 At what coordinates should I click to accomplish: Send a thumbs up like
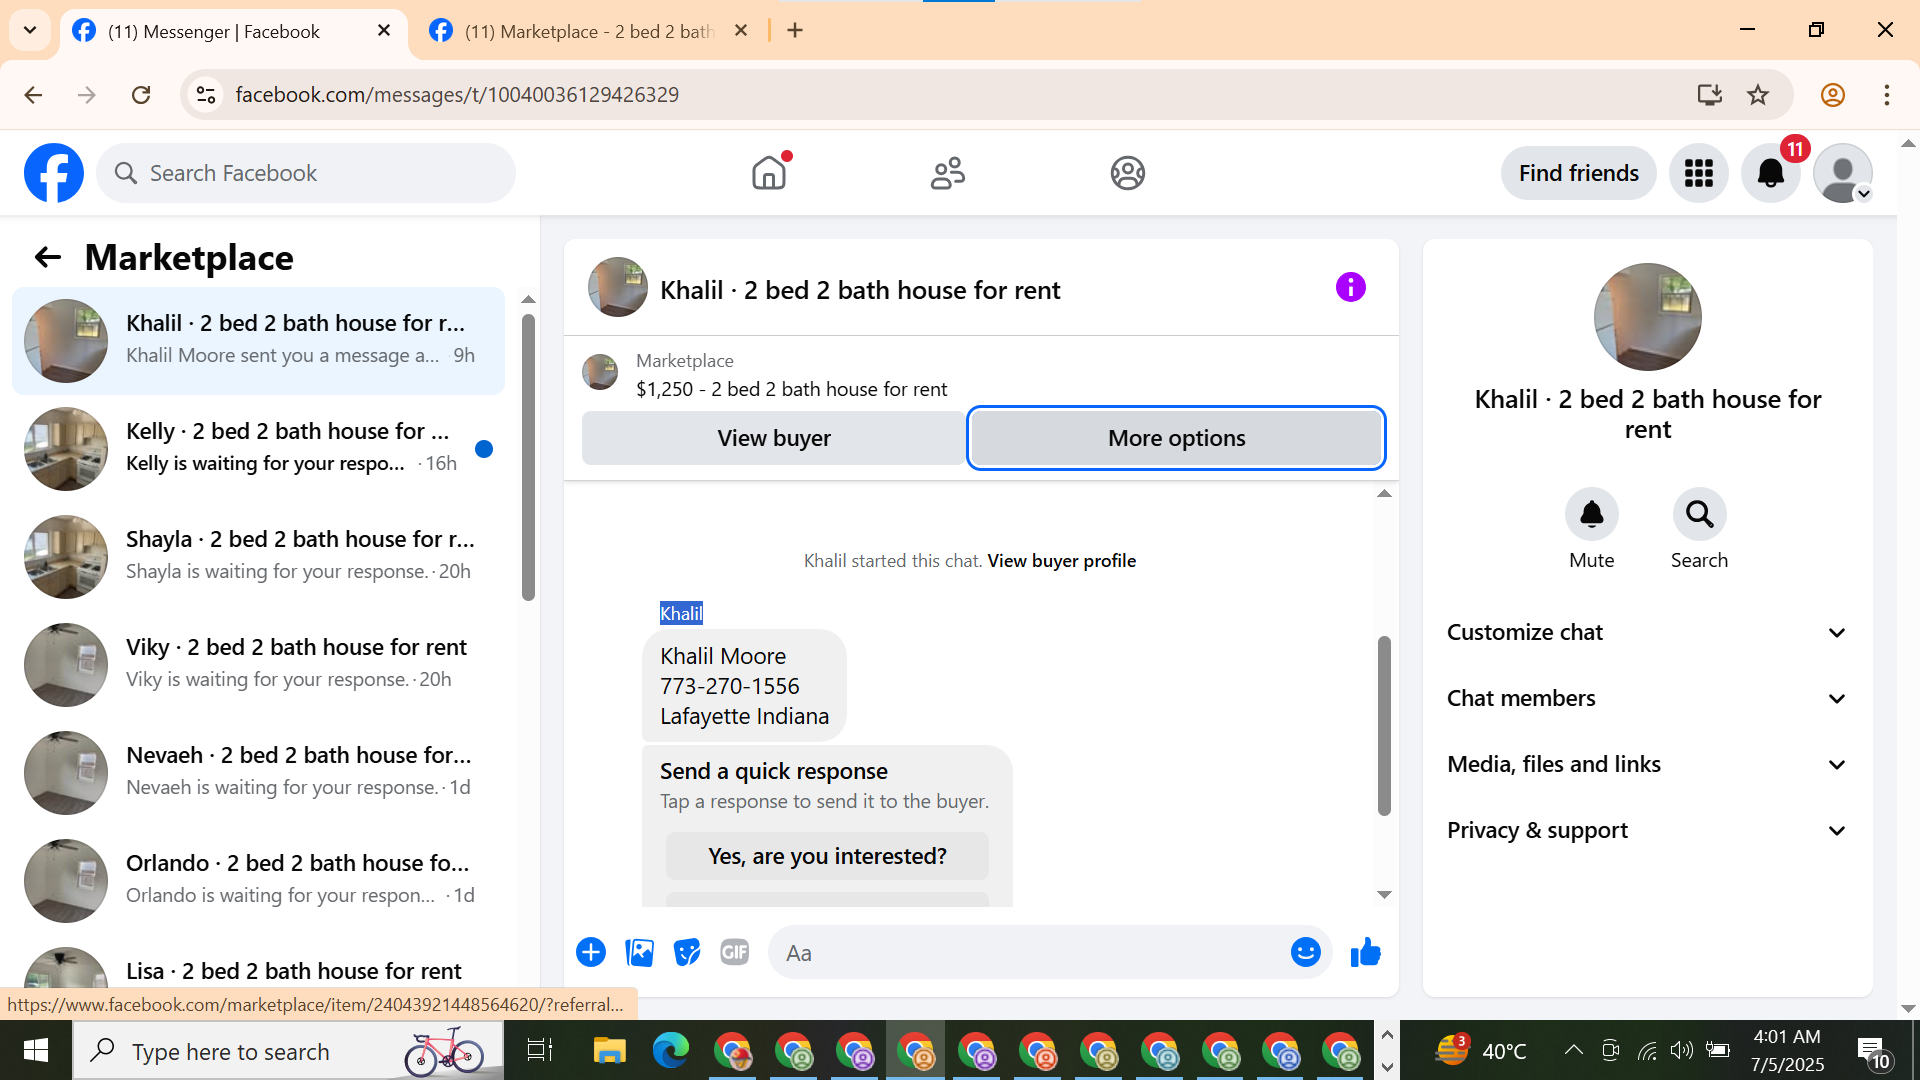point(1365,952)
